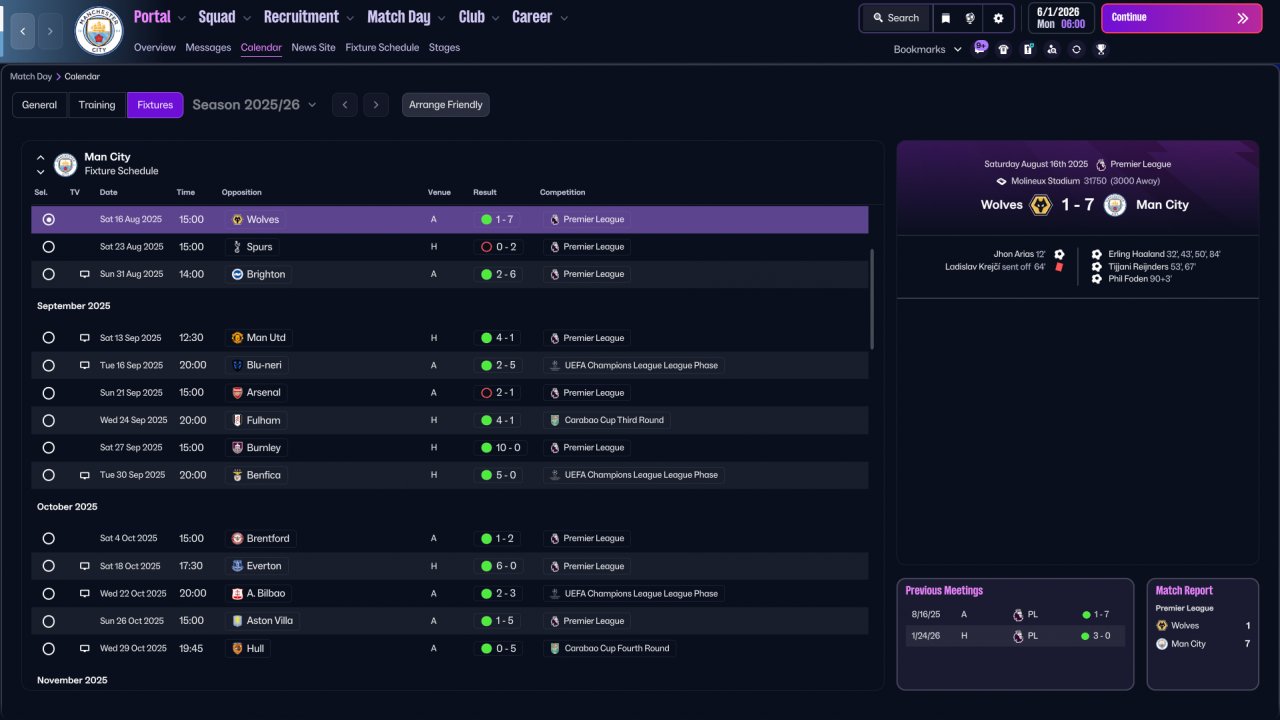1280x720 pixels.
Task: Select the Arsenal fixture radio button
Action: pos(48,393)
